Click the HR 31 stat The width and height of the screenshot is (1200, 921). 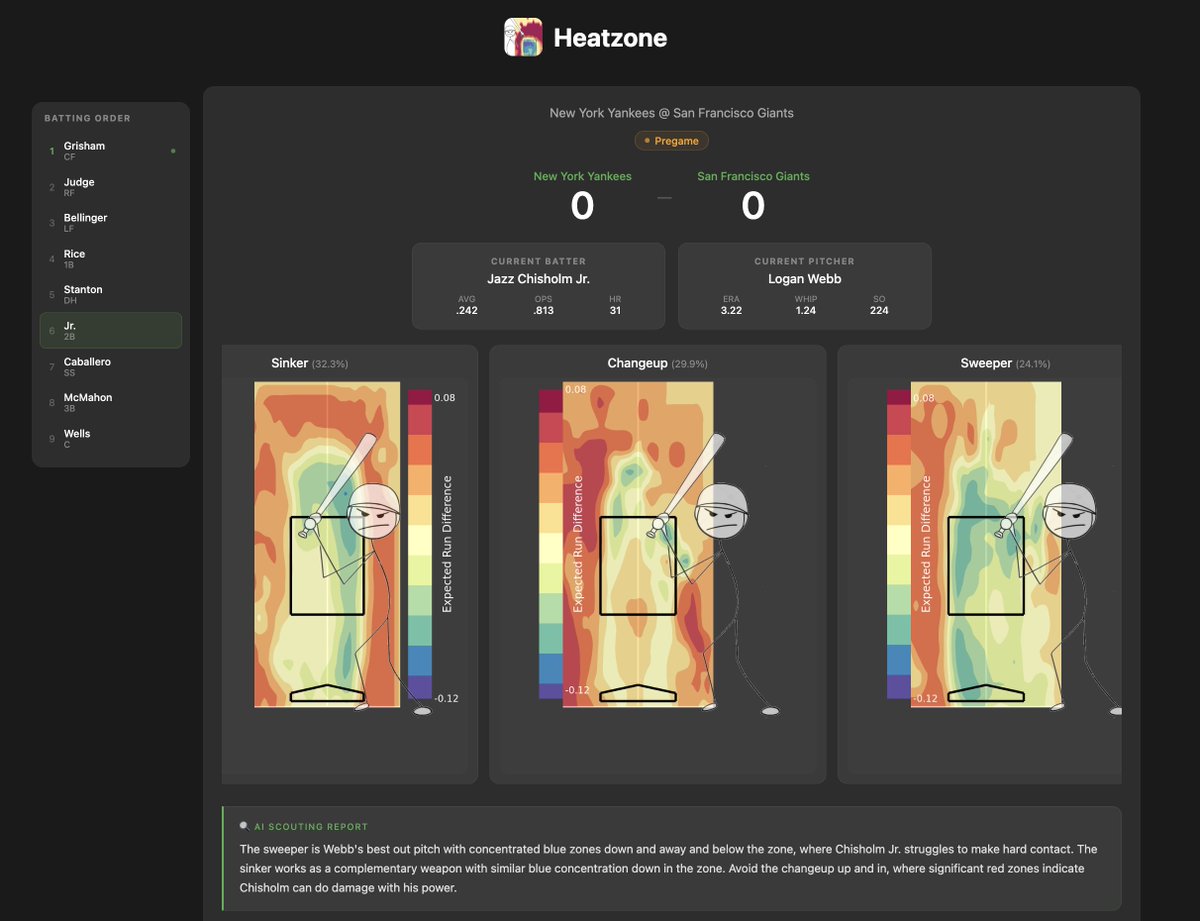click(x=614, y=305)
